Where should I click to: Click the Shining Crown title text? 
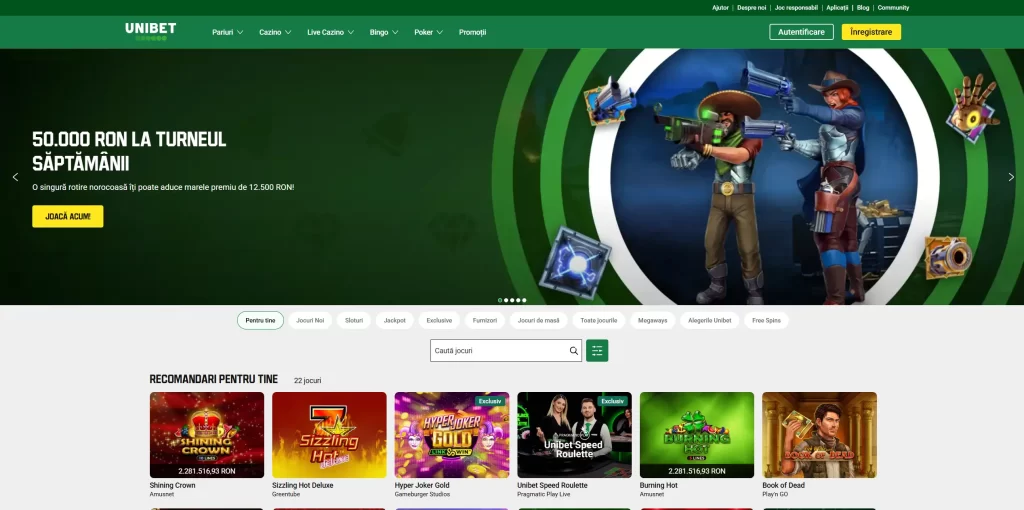tap(172, 486)
